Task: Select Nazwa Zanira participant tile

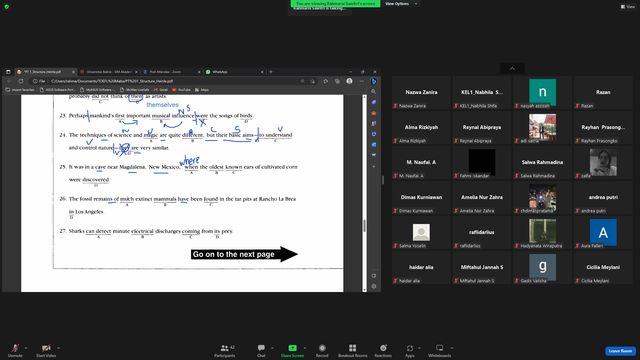Action: tap(421, 93)
